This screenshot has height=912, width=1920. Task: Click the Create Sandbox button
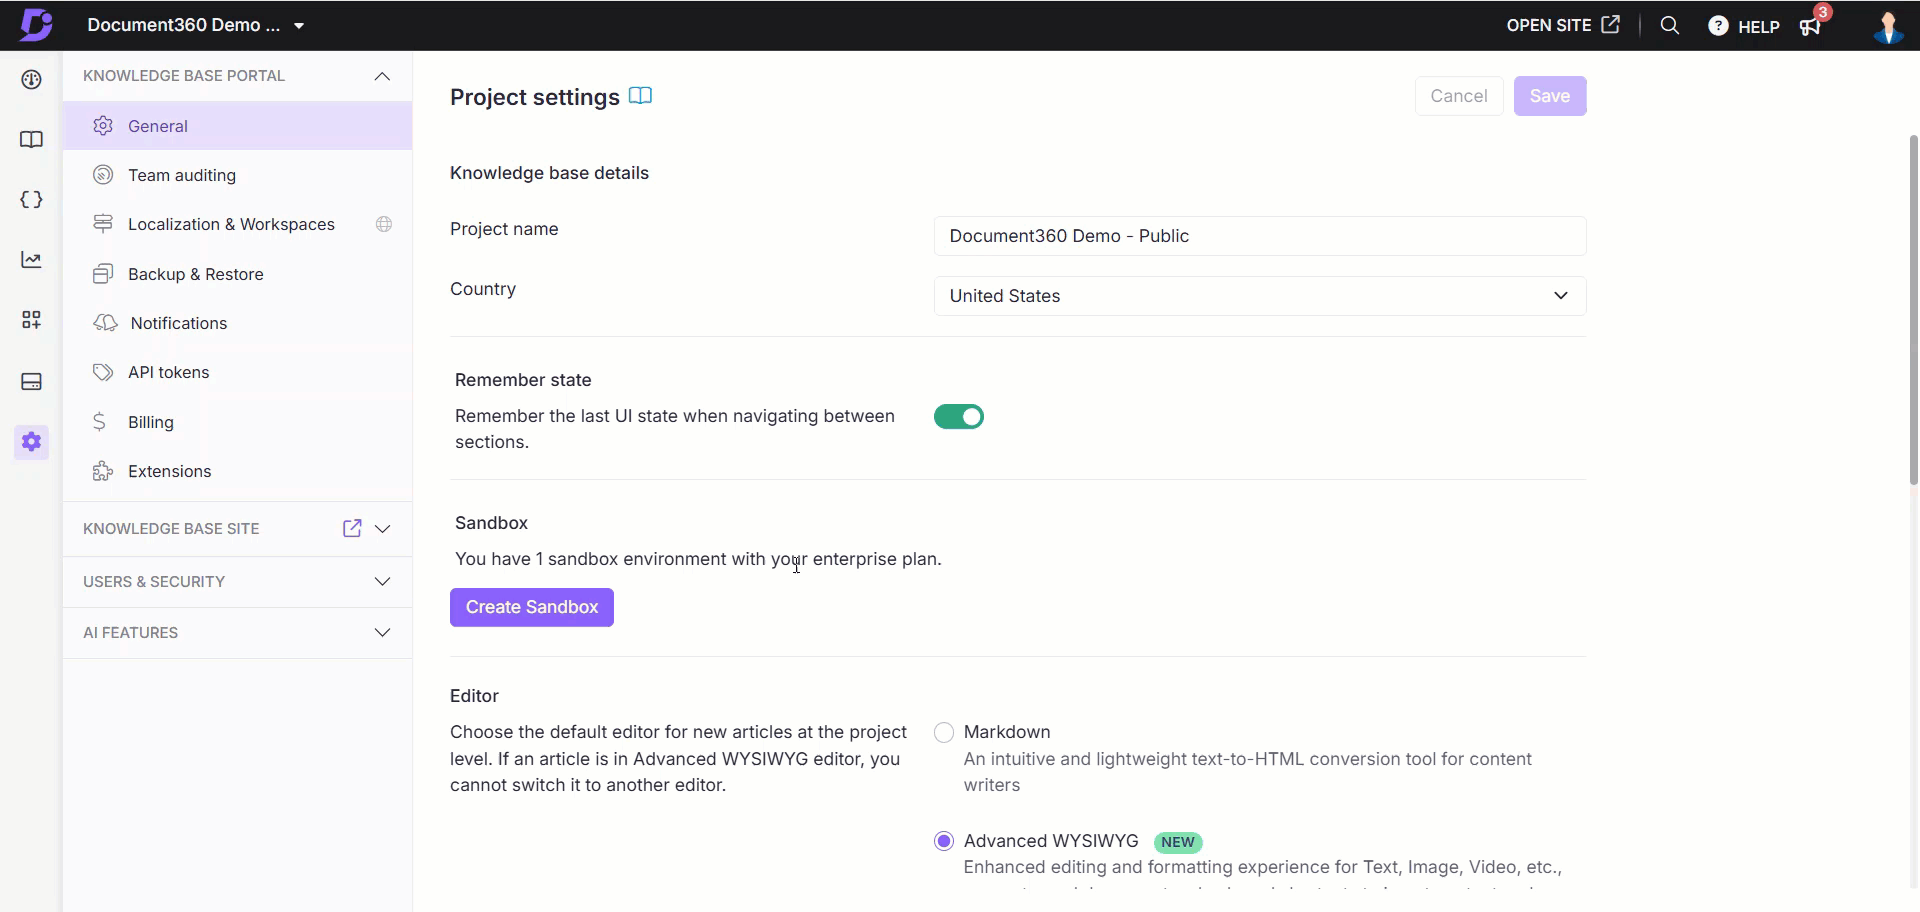pyautogui.click(x=532, y=607)
